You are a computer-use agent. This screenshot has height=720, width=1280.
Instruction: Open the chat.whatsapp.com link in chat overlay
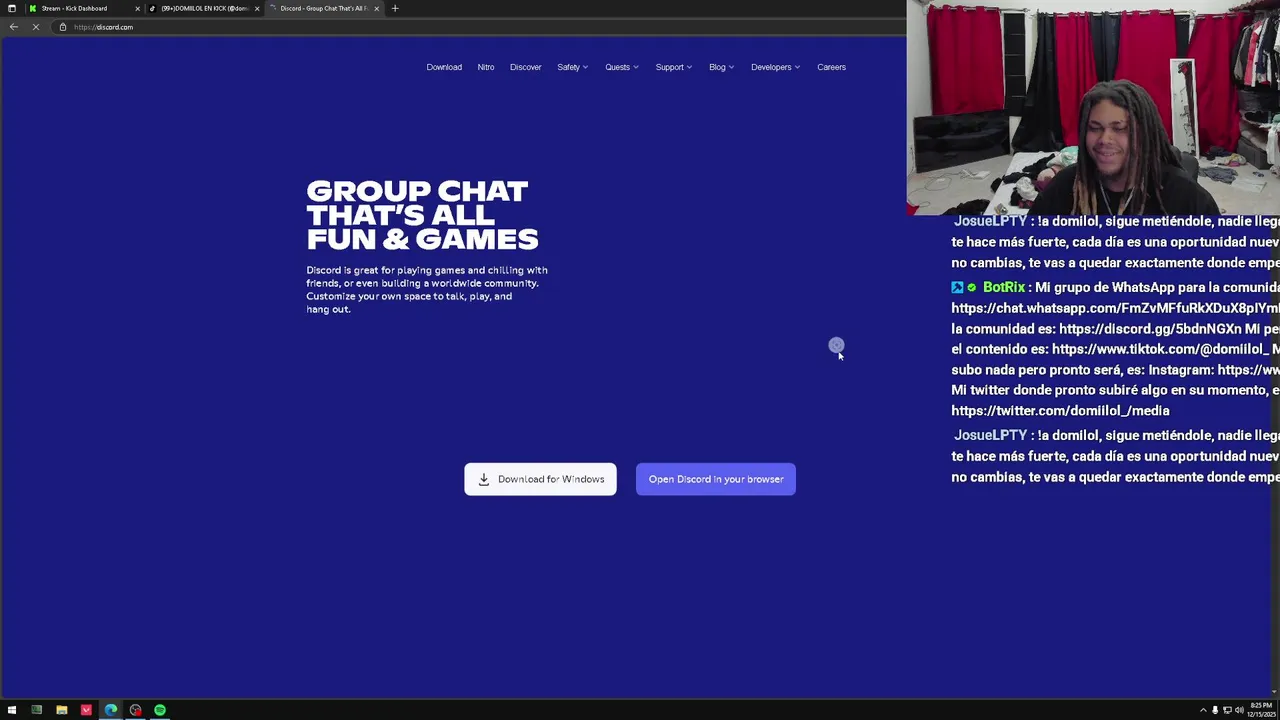(1115, 308)
